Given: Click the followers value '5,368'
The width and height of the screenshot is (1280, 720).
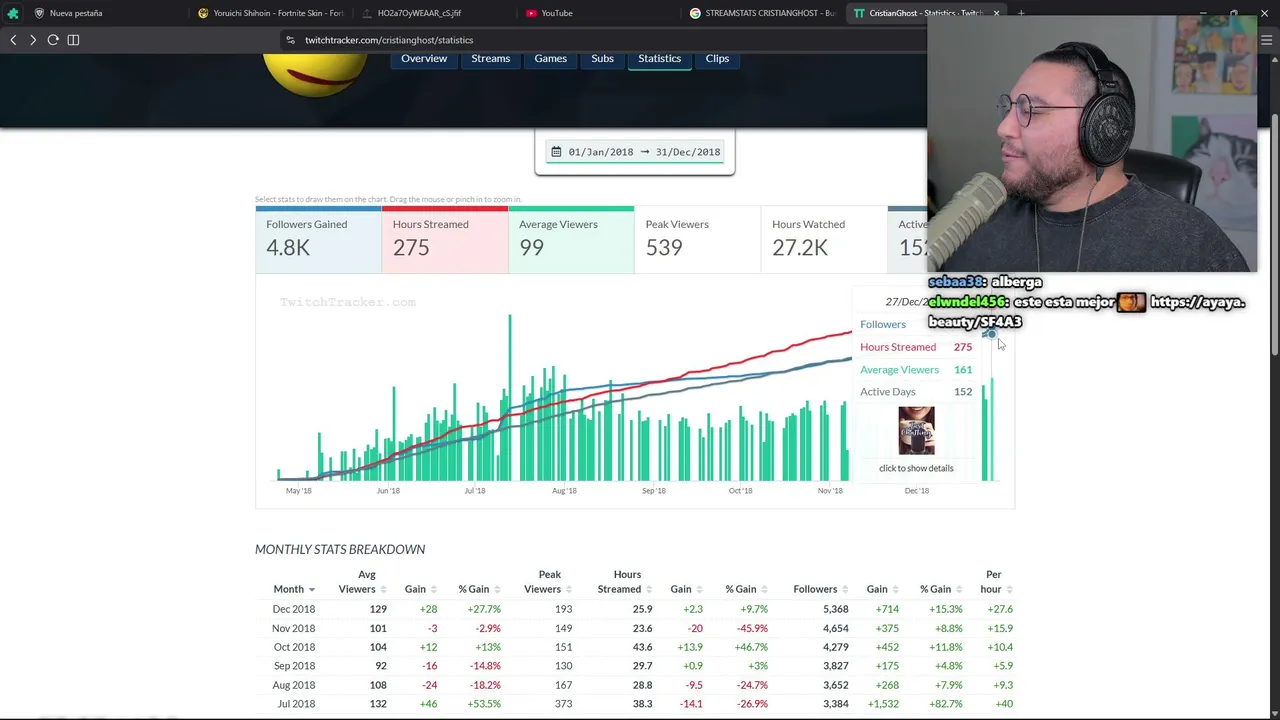Looking at the screenshot, I should click(835, 609).
